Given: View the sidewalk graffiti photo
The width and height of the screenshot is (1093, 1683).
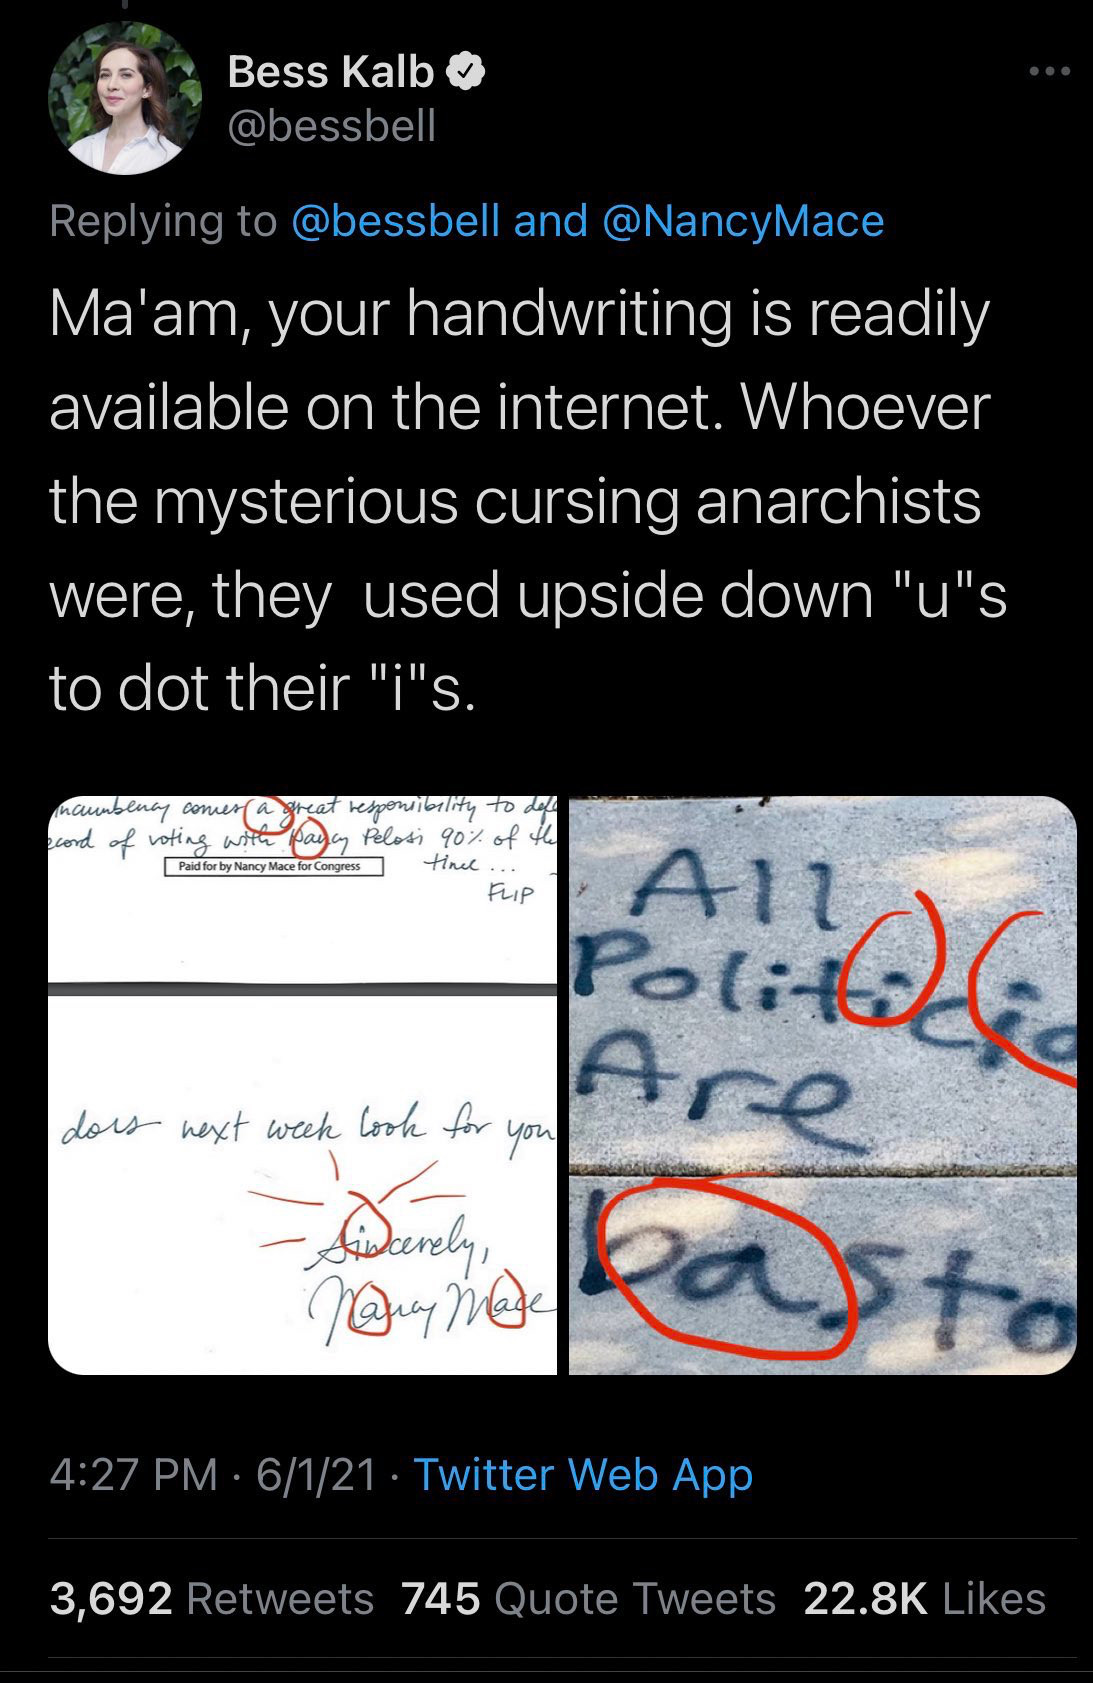Looking at the screenshot, I should (x=823, y=1085).
